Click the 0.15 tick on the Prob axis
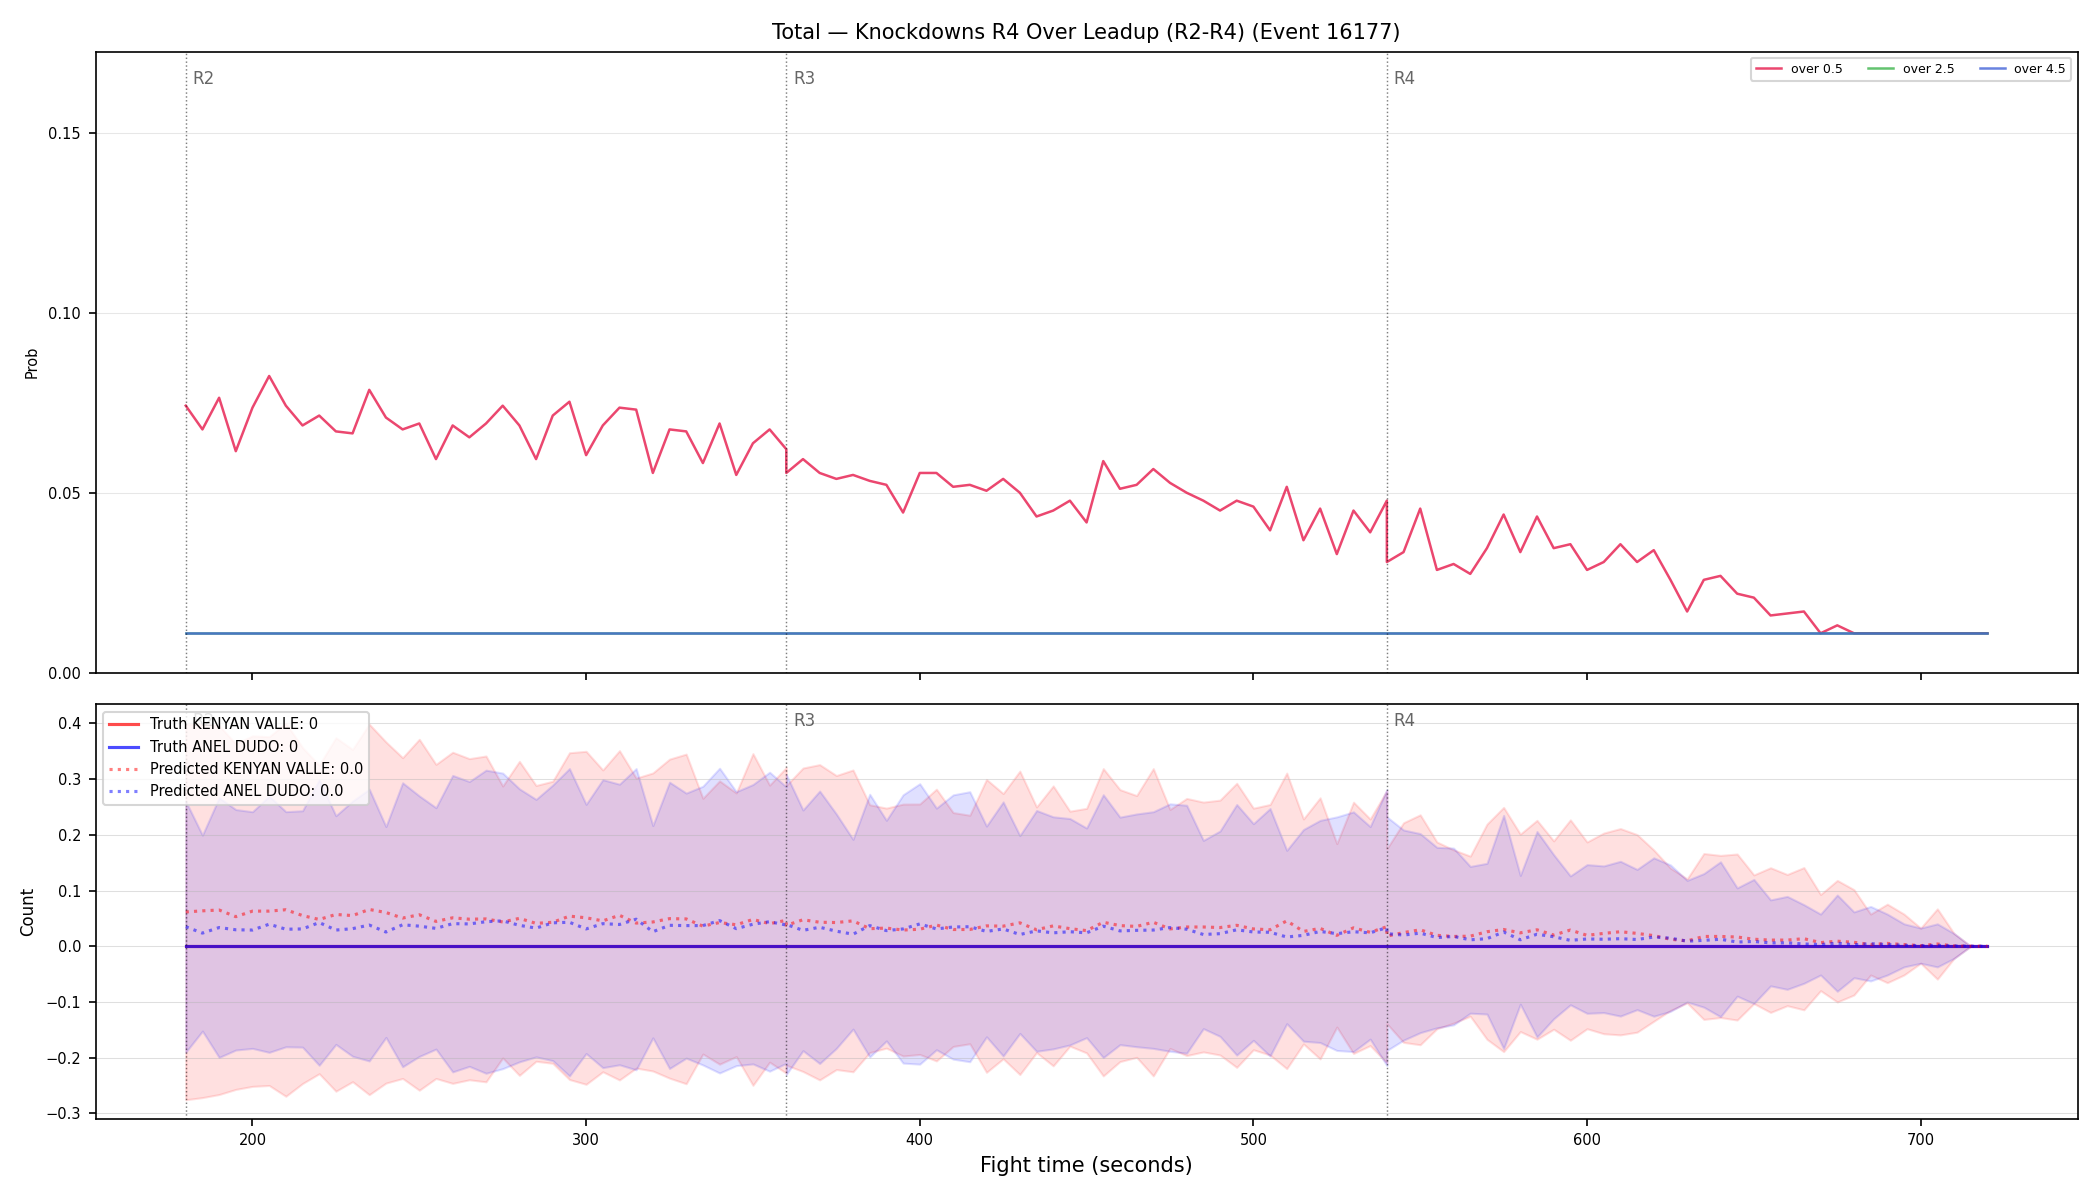Screen dimensions: 2100x1200 point(65,134)
